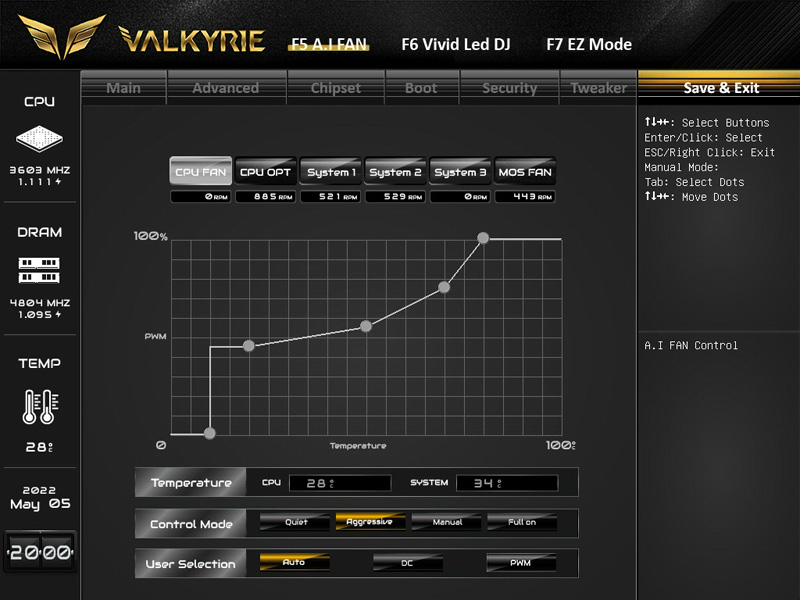Set control mode to Quiet
The image size is (800, 600).
point(295,522)
